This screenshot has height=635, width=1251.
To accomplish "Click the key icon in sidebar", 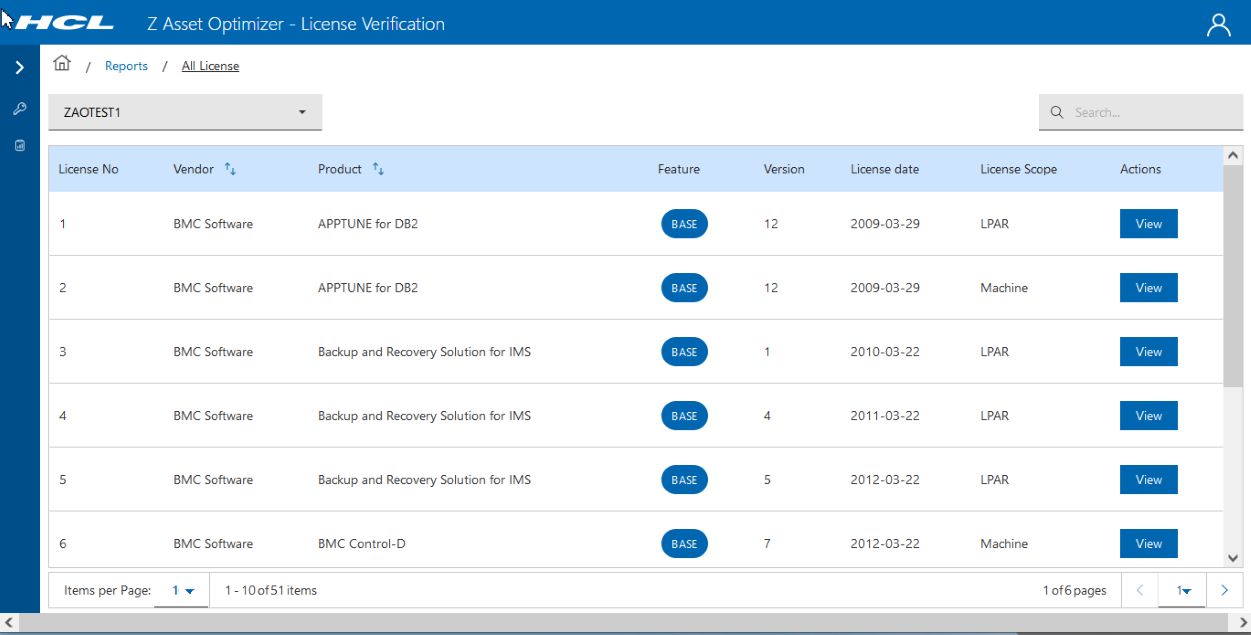I will (x=19, y=109).
